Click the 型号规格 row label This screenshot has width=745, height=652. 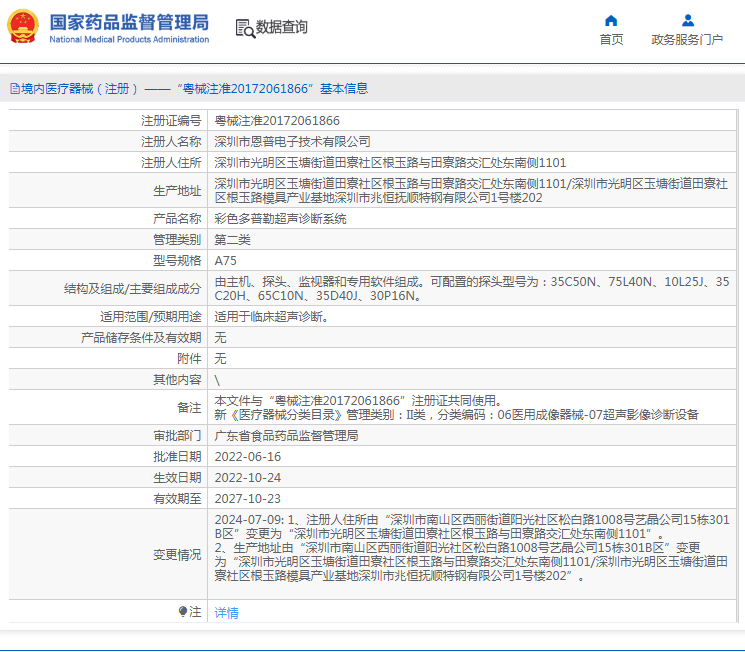coord(177,260)
